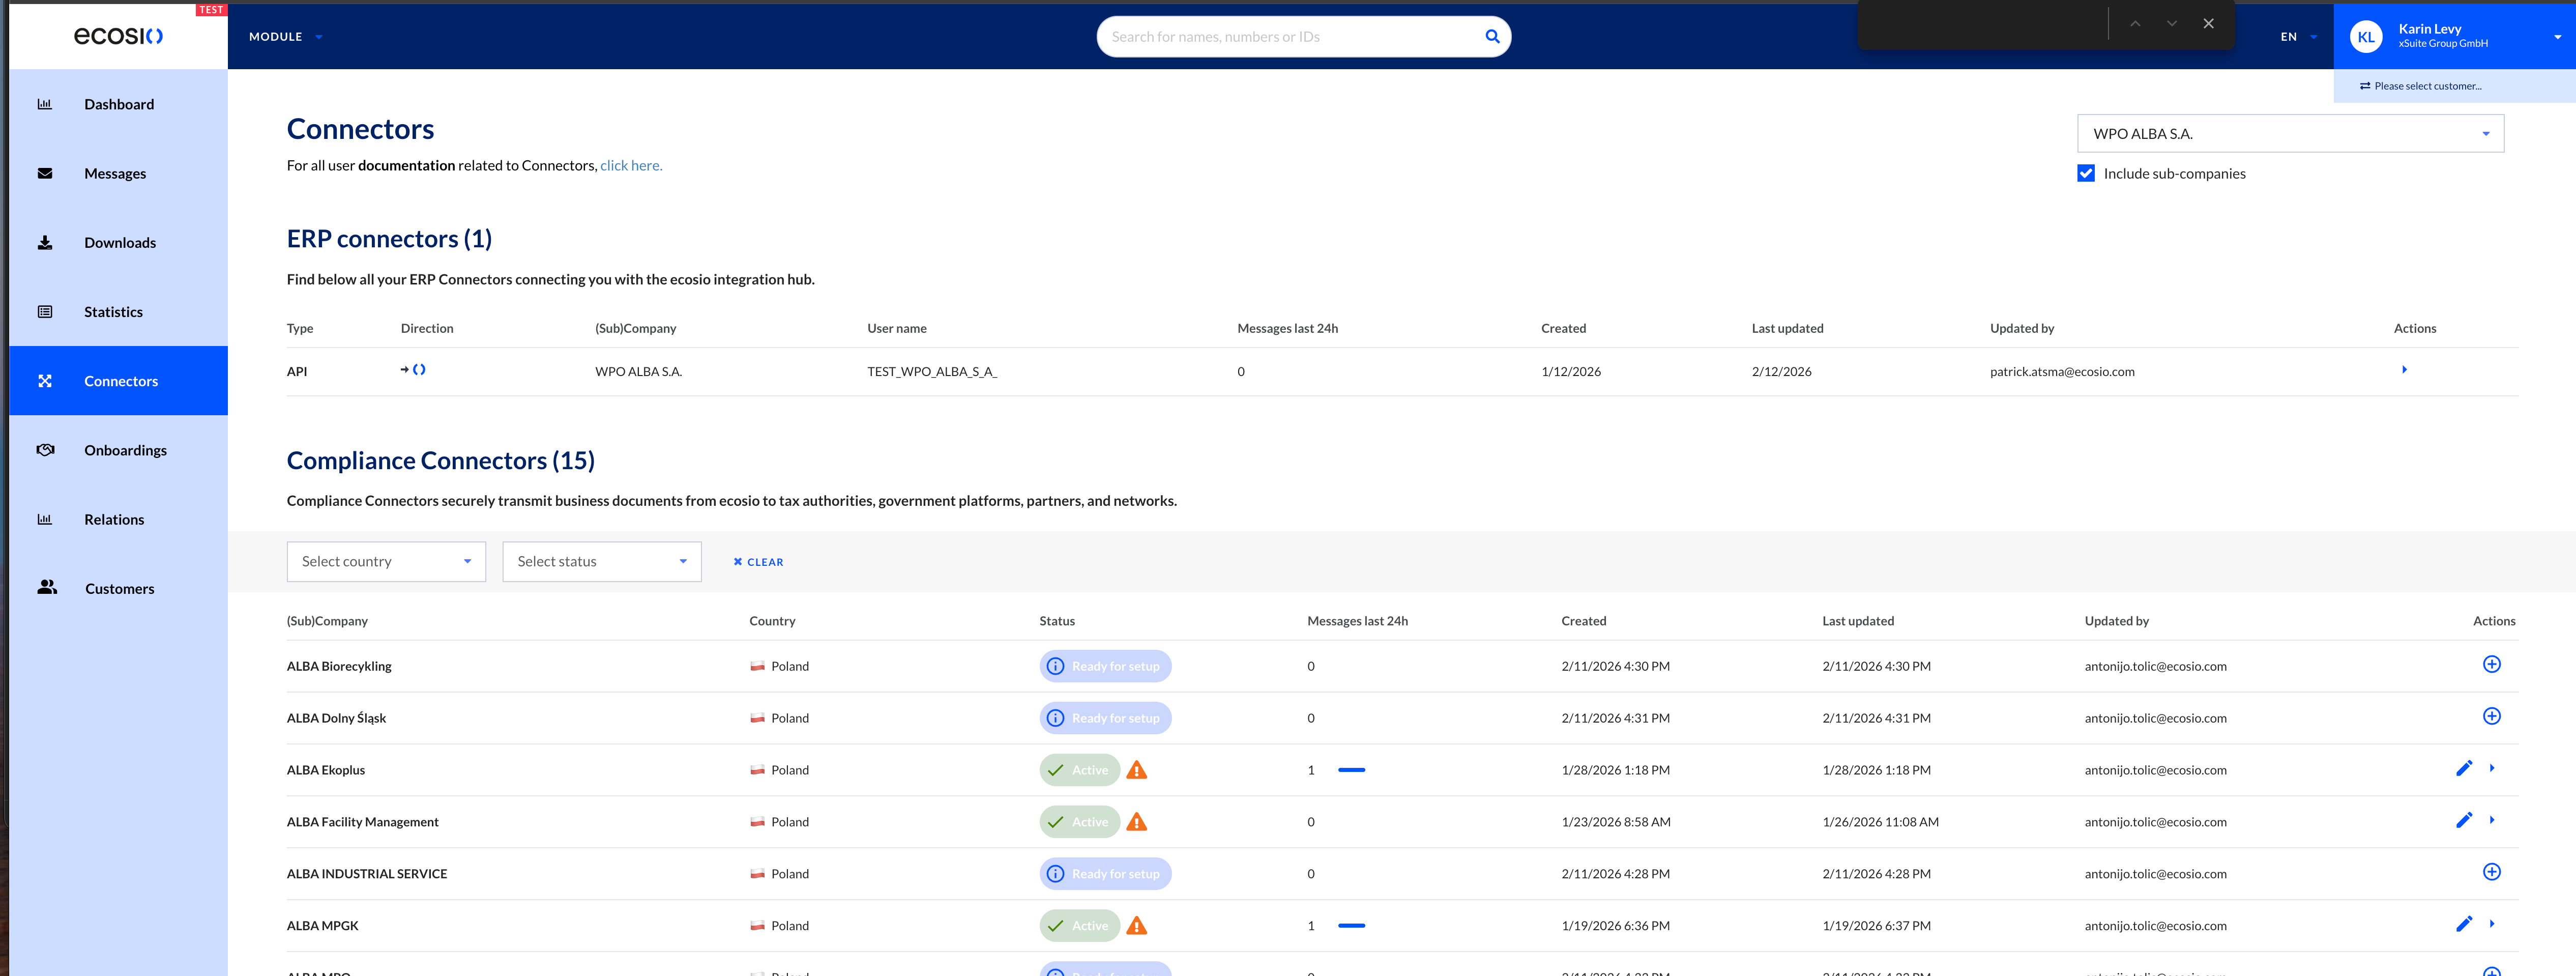Click the Relations chart icon
The height and width of the screenshot is (976, 2576).
pyautogui.click(x=45, y=519)
